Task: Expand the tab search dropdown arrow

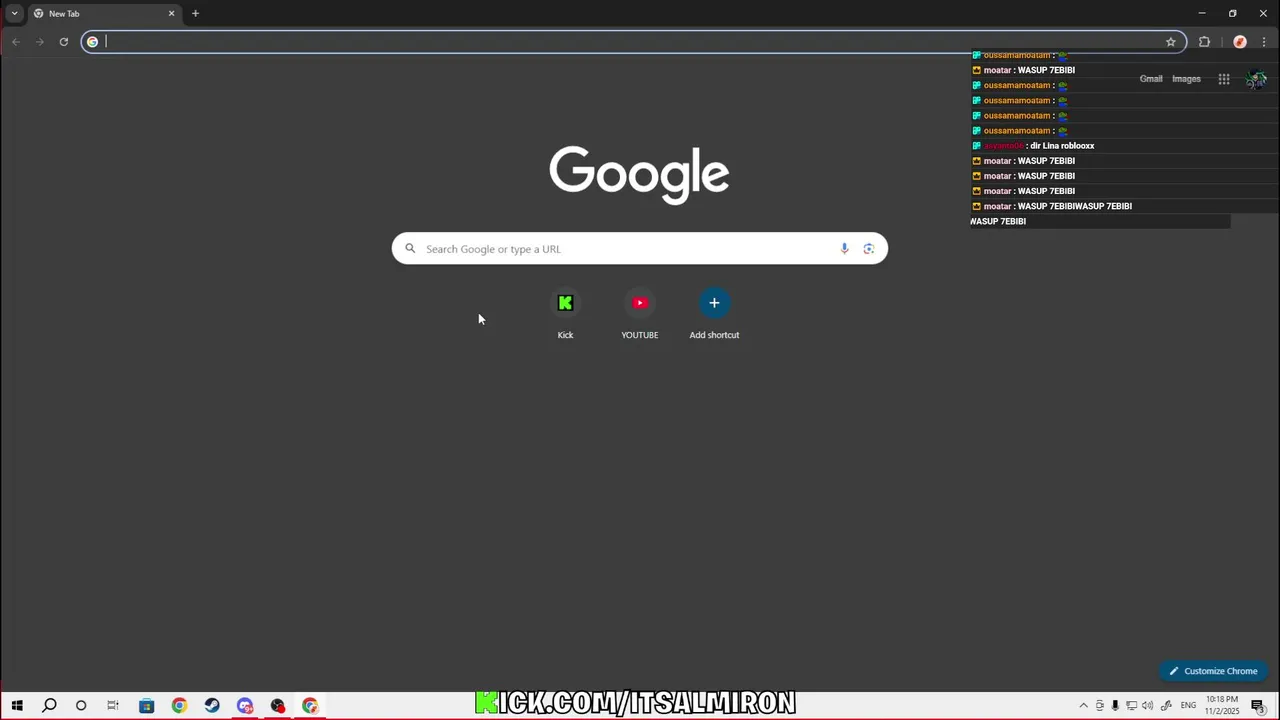Action: 14,14
